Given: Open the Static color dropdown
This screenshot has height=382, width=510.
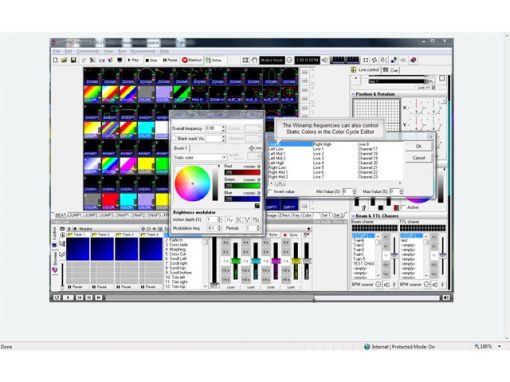Looking at the screenshot, I should coord(200,157).
